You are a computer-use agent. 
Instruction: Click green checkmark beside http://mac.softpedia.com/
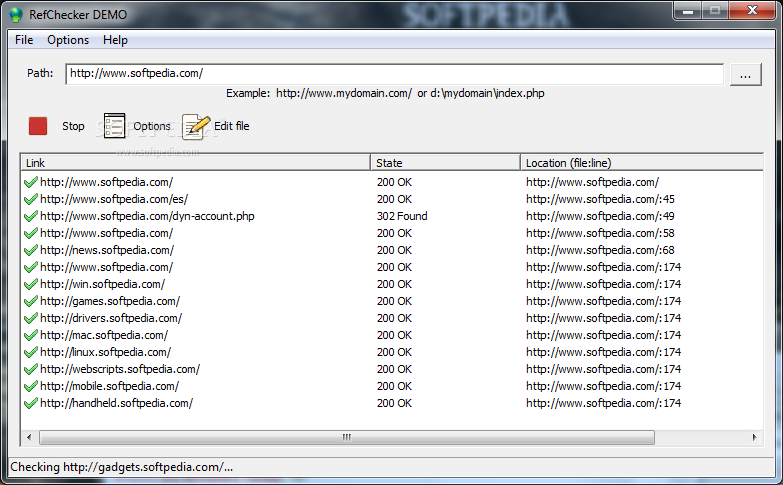[x=31, y=335]
